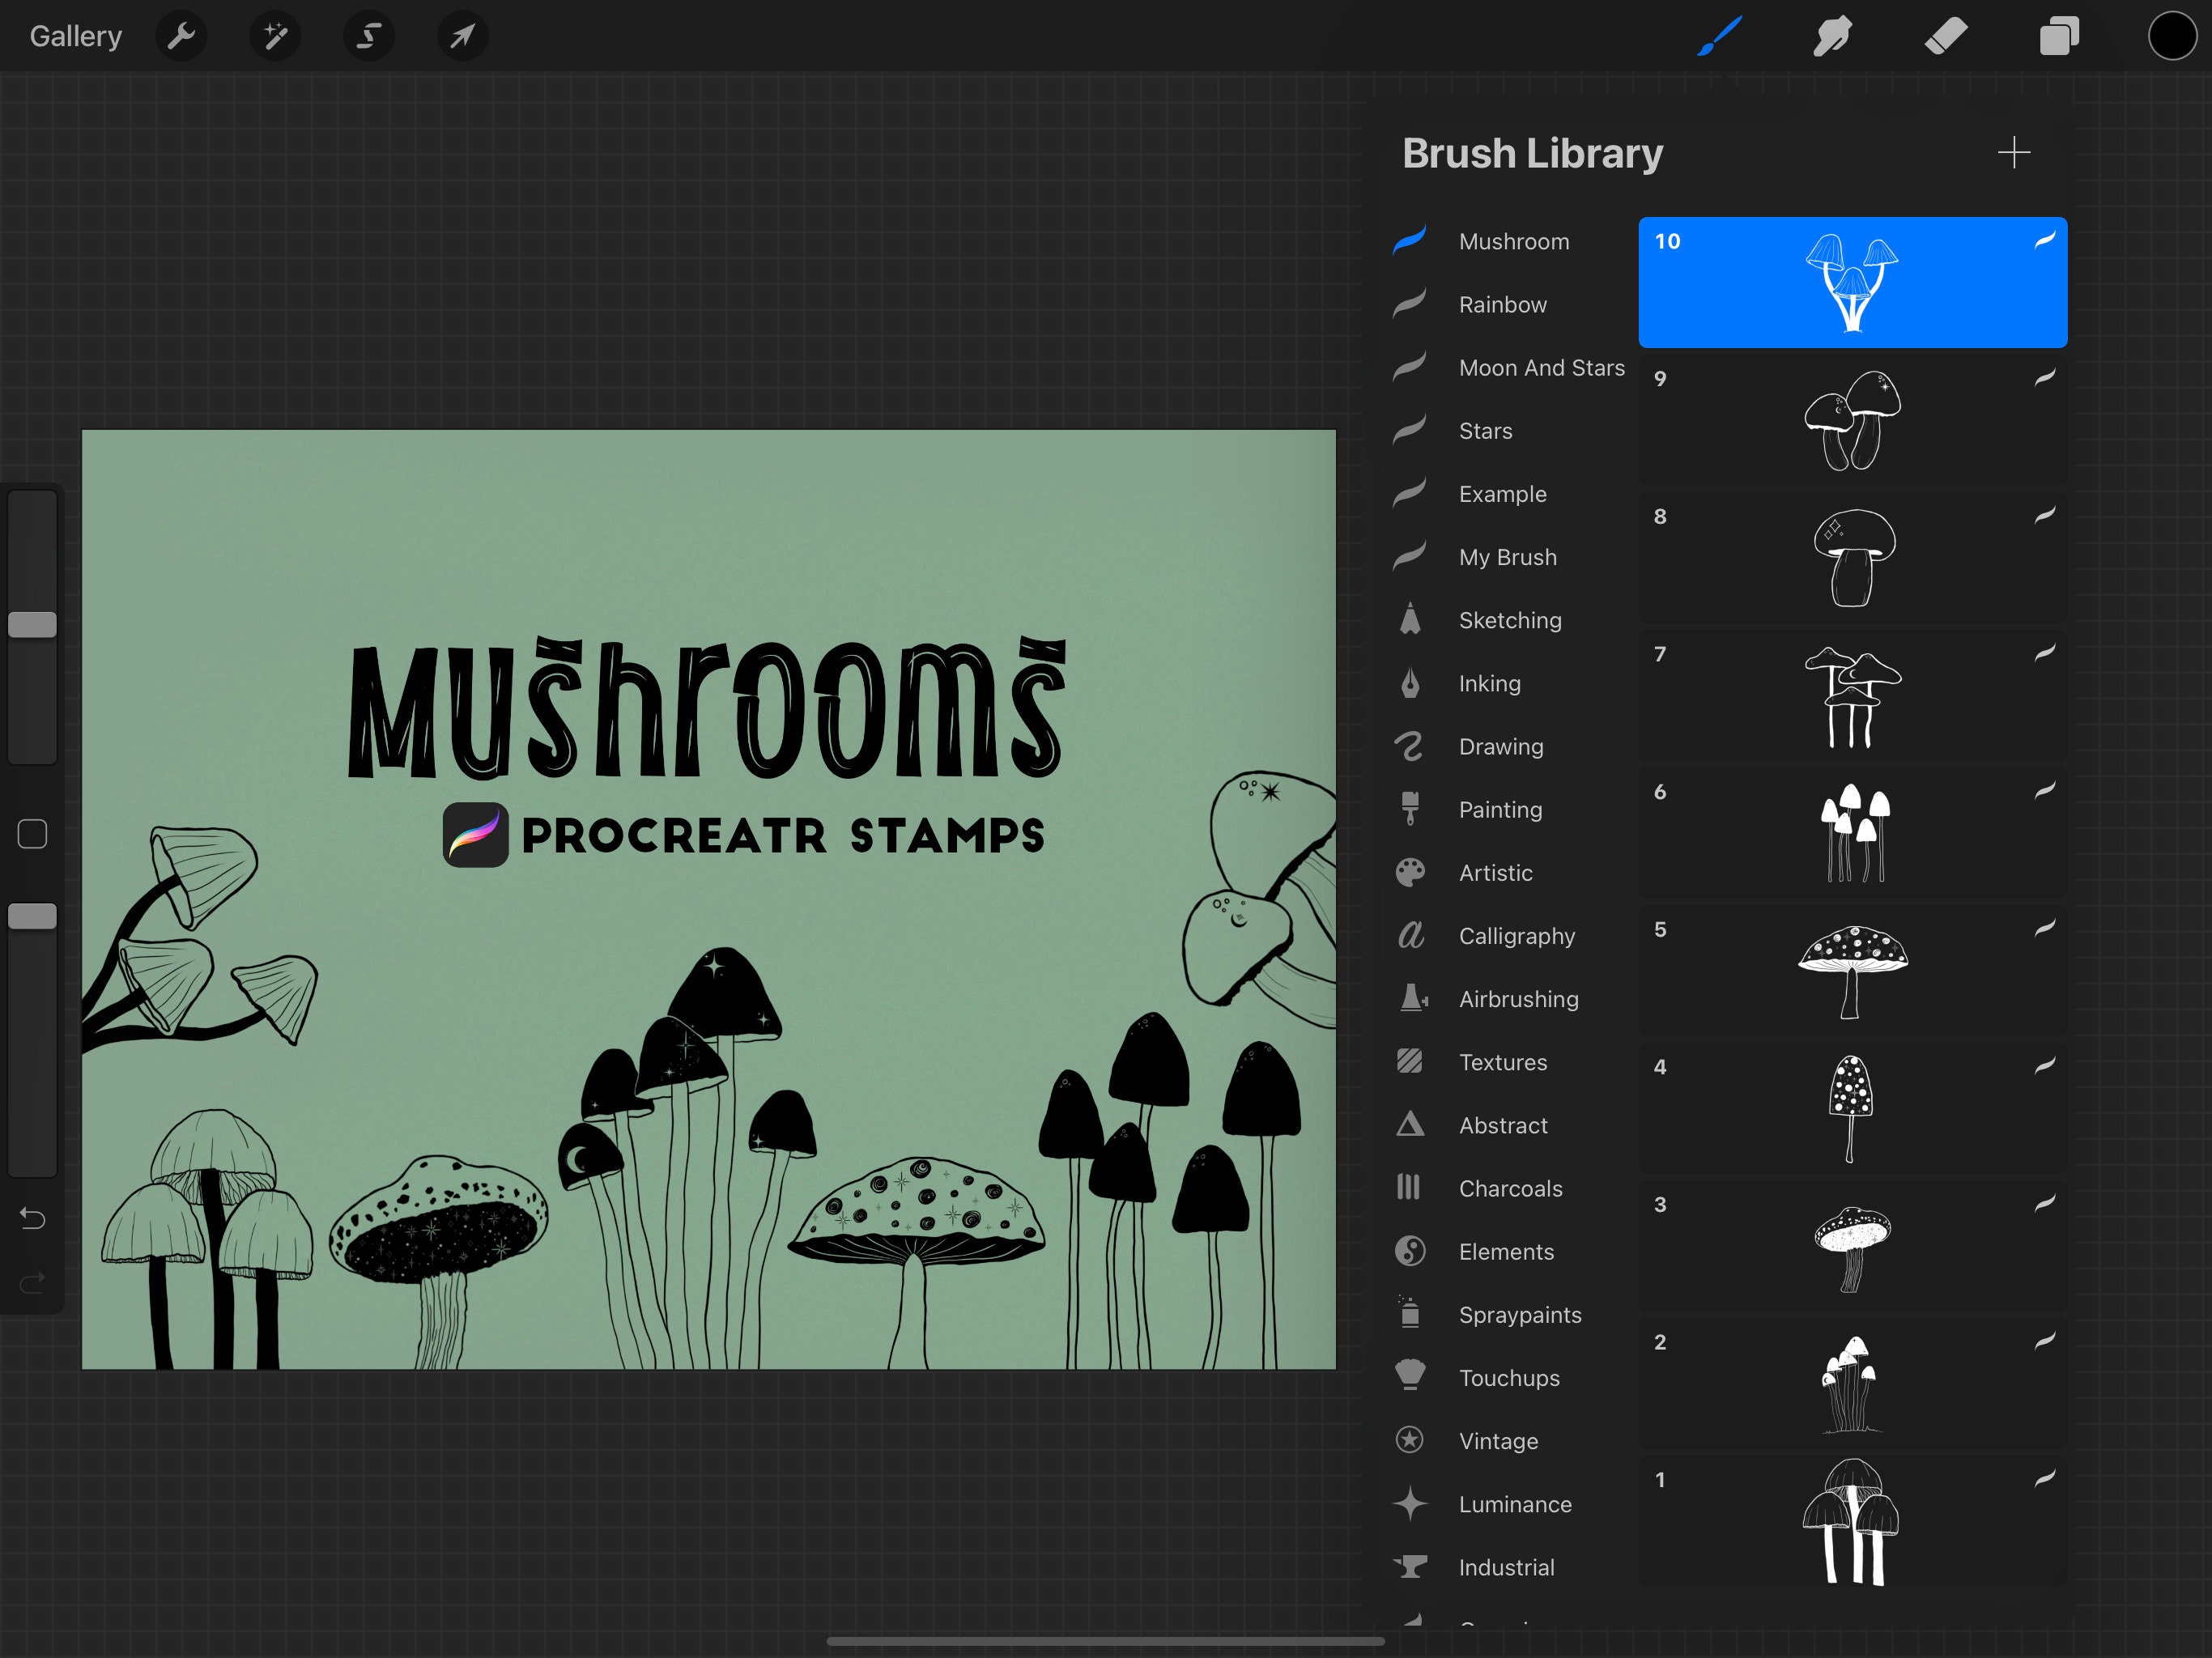Open the Charcoals brush category
This screenshot has height=1658, width=2212.
tap(1510, 1187)
